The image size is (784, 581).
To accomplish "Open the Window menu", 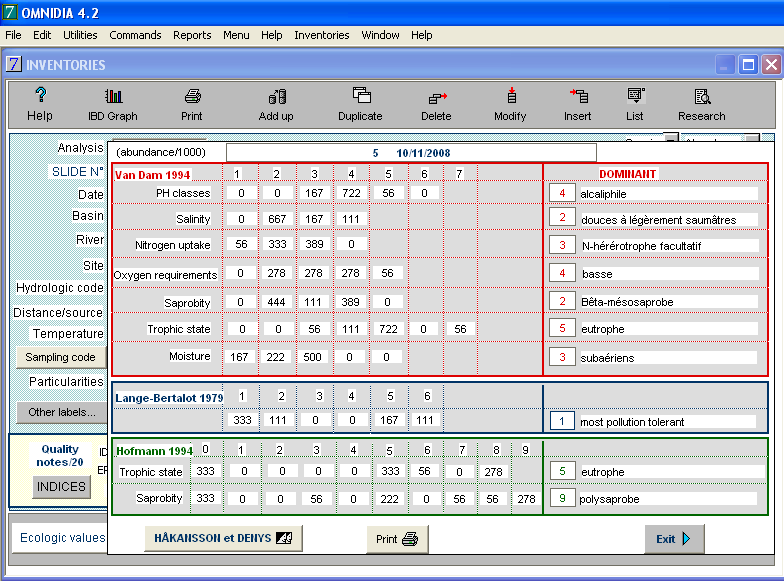I will 380,35.
